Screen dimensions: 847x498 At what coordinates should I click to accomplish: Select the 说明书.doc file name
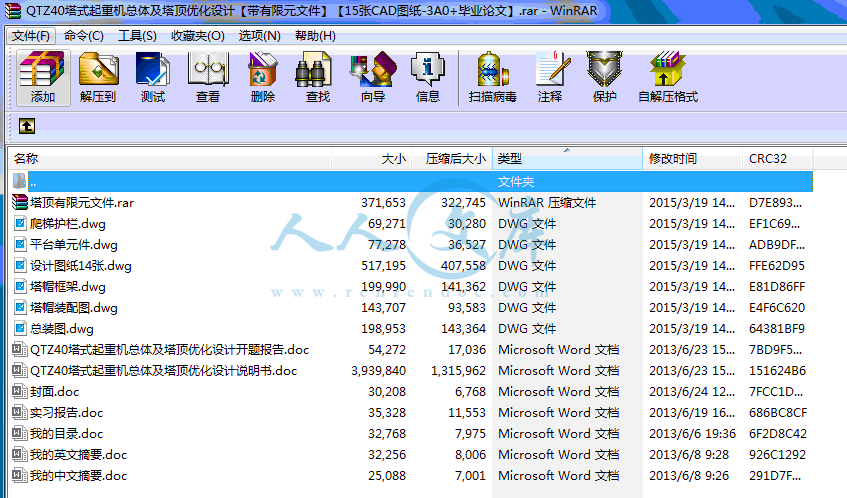pyautogui.click(x=164, y=371)
